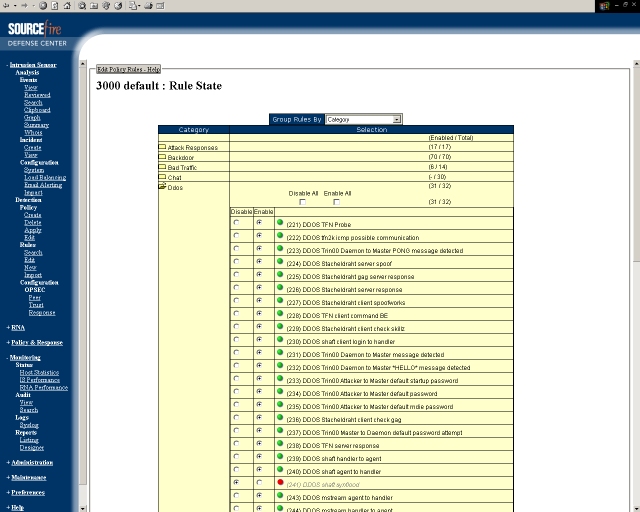Image resolution: width=640 pixels, height=512 pixels.
Task: Open the browser Search pane icon
Action: coord(82,6)
